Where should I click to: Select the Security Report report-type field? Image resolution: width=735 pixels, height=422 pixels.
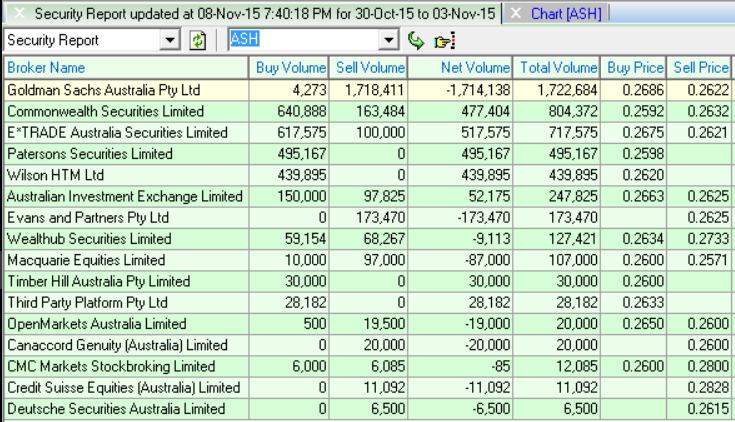82,40
